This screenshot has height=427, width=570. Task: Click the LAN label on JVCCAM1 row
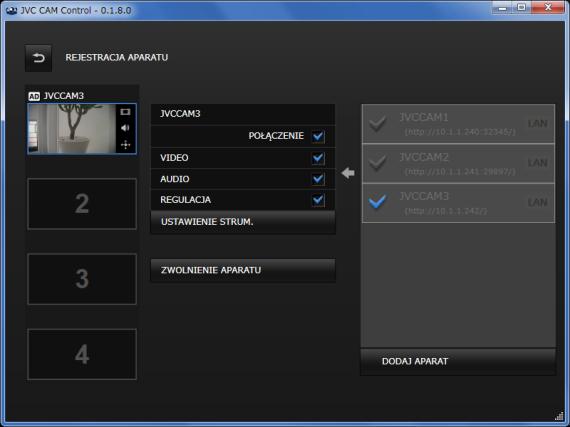pos(538,124)
